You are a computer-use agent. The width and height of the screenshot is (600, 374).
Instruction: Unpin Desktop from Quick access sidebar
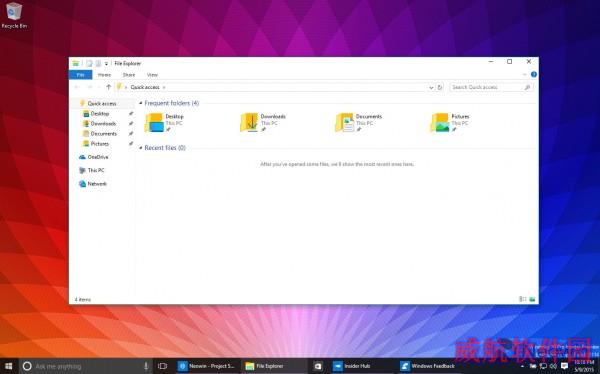coord(131,114)
